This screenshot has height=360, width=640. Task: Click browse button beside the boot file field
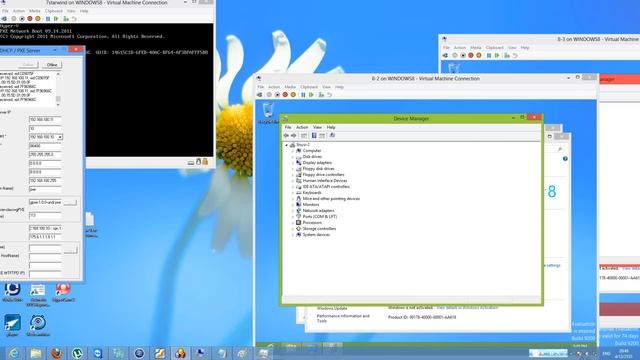[70, 202]
